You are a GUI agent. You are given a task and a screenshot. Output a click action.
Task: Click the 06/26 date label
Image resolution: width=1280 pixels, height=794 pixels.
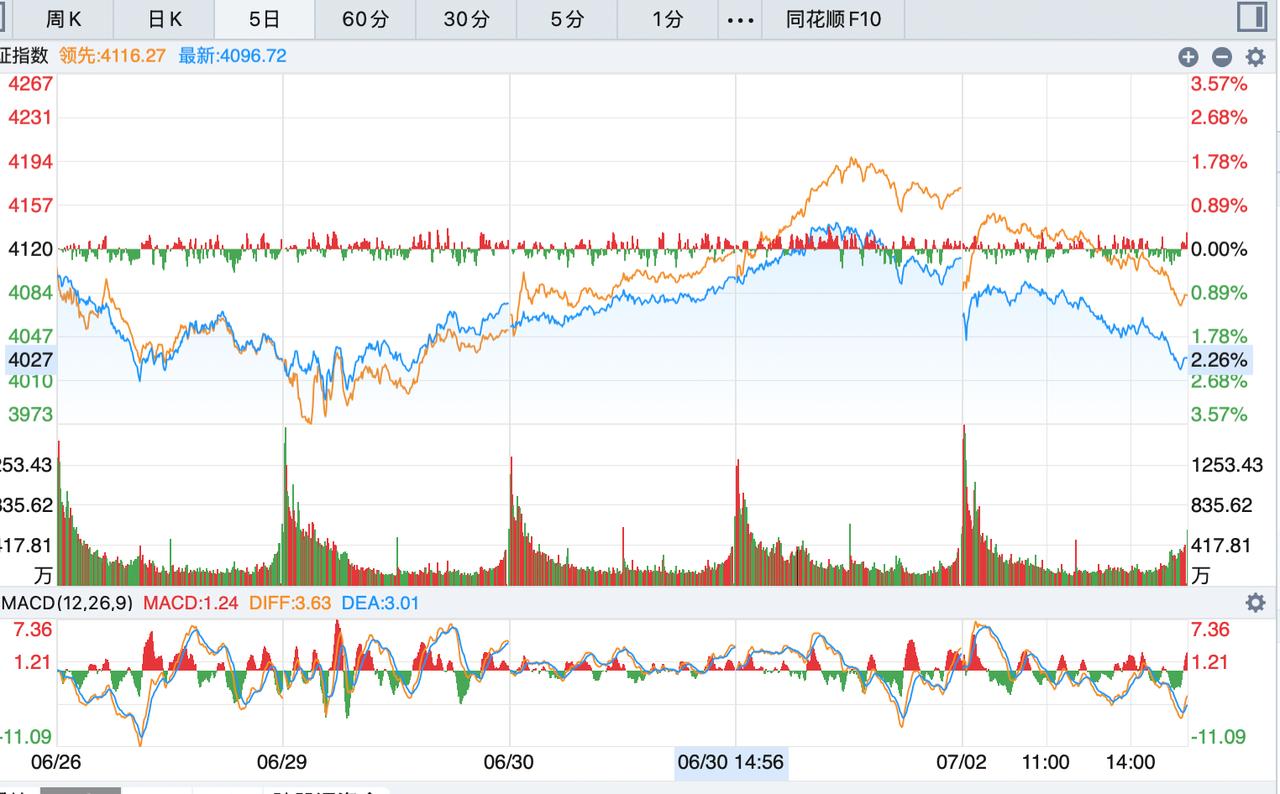click(x=56, y=762)
